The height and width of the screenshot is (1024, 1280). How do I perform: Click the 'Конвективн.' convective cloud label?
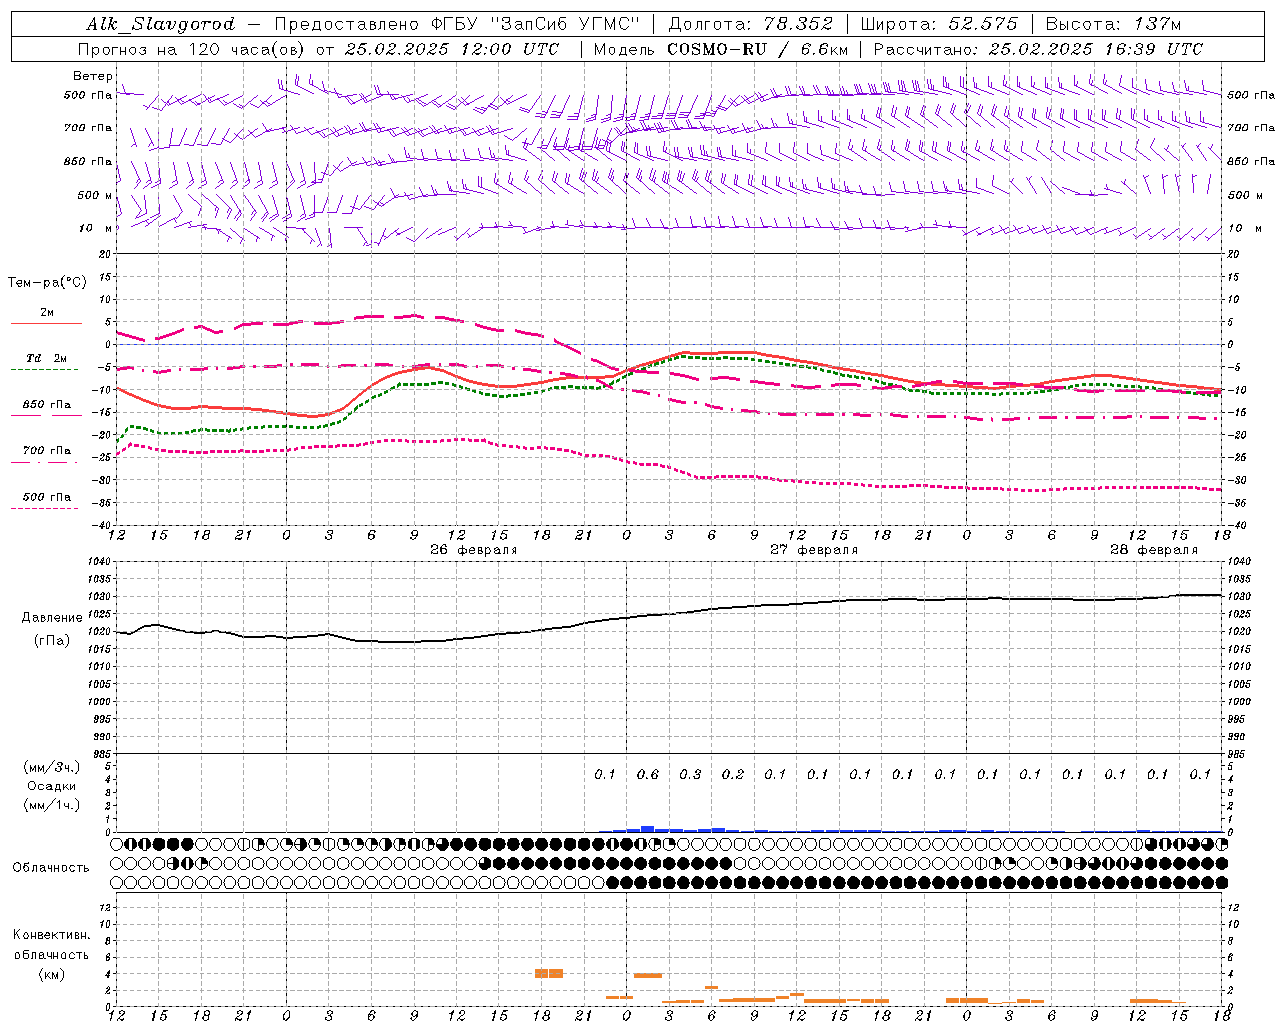pyautogui.click(x=51, y=935)
